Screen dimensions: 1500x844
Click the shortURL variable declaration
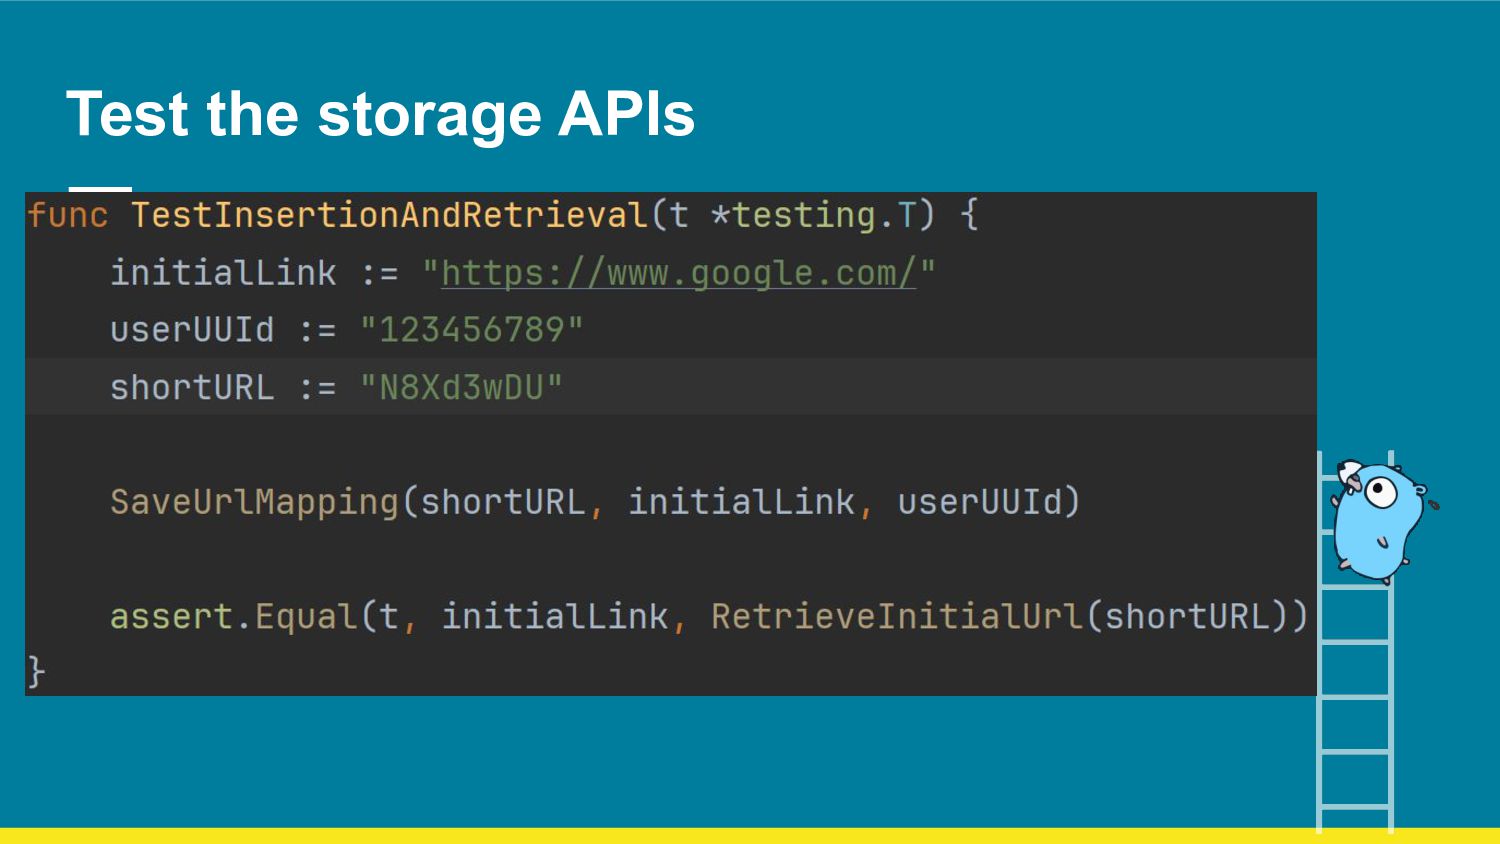(191, 387)
